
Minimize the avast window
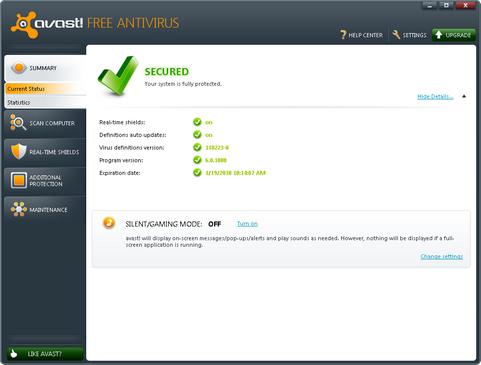click(x=430, y=5)
